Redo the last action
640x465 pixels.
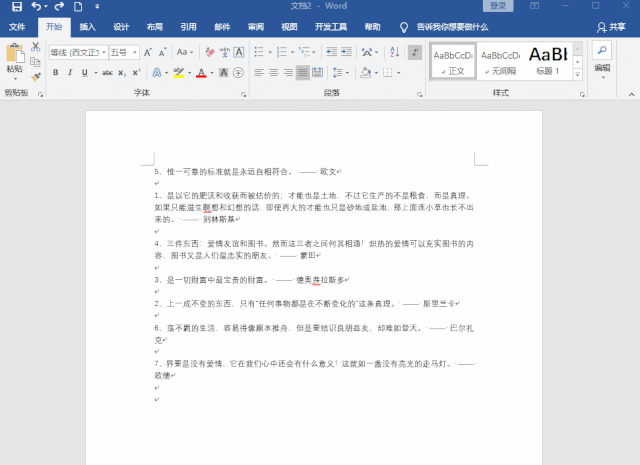[59, 6]
